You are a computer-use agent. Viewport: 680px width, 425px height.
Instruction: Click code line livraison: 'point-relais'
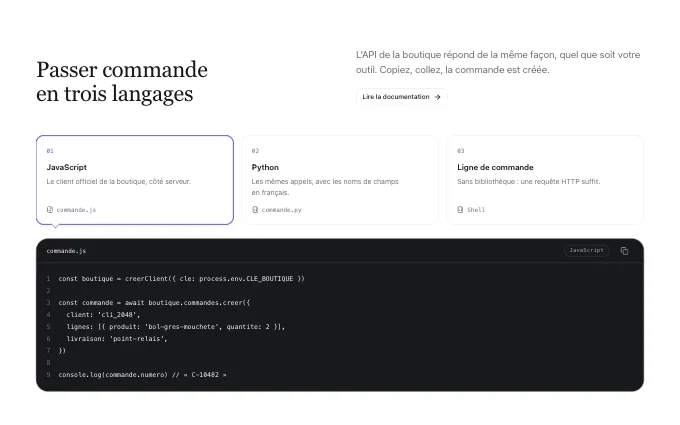pos(117,339)
